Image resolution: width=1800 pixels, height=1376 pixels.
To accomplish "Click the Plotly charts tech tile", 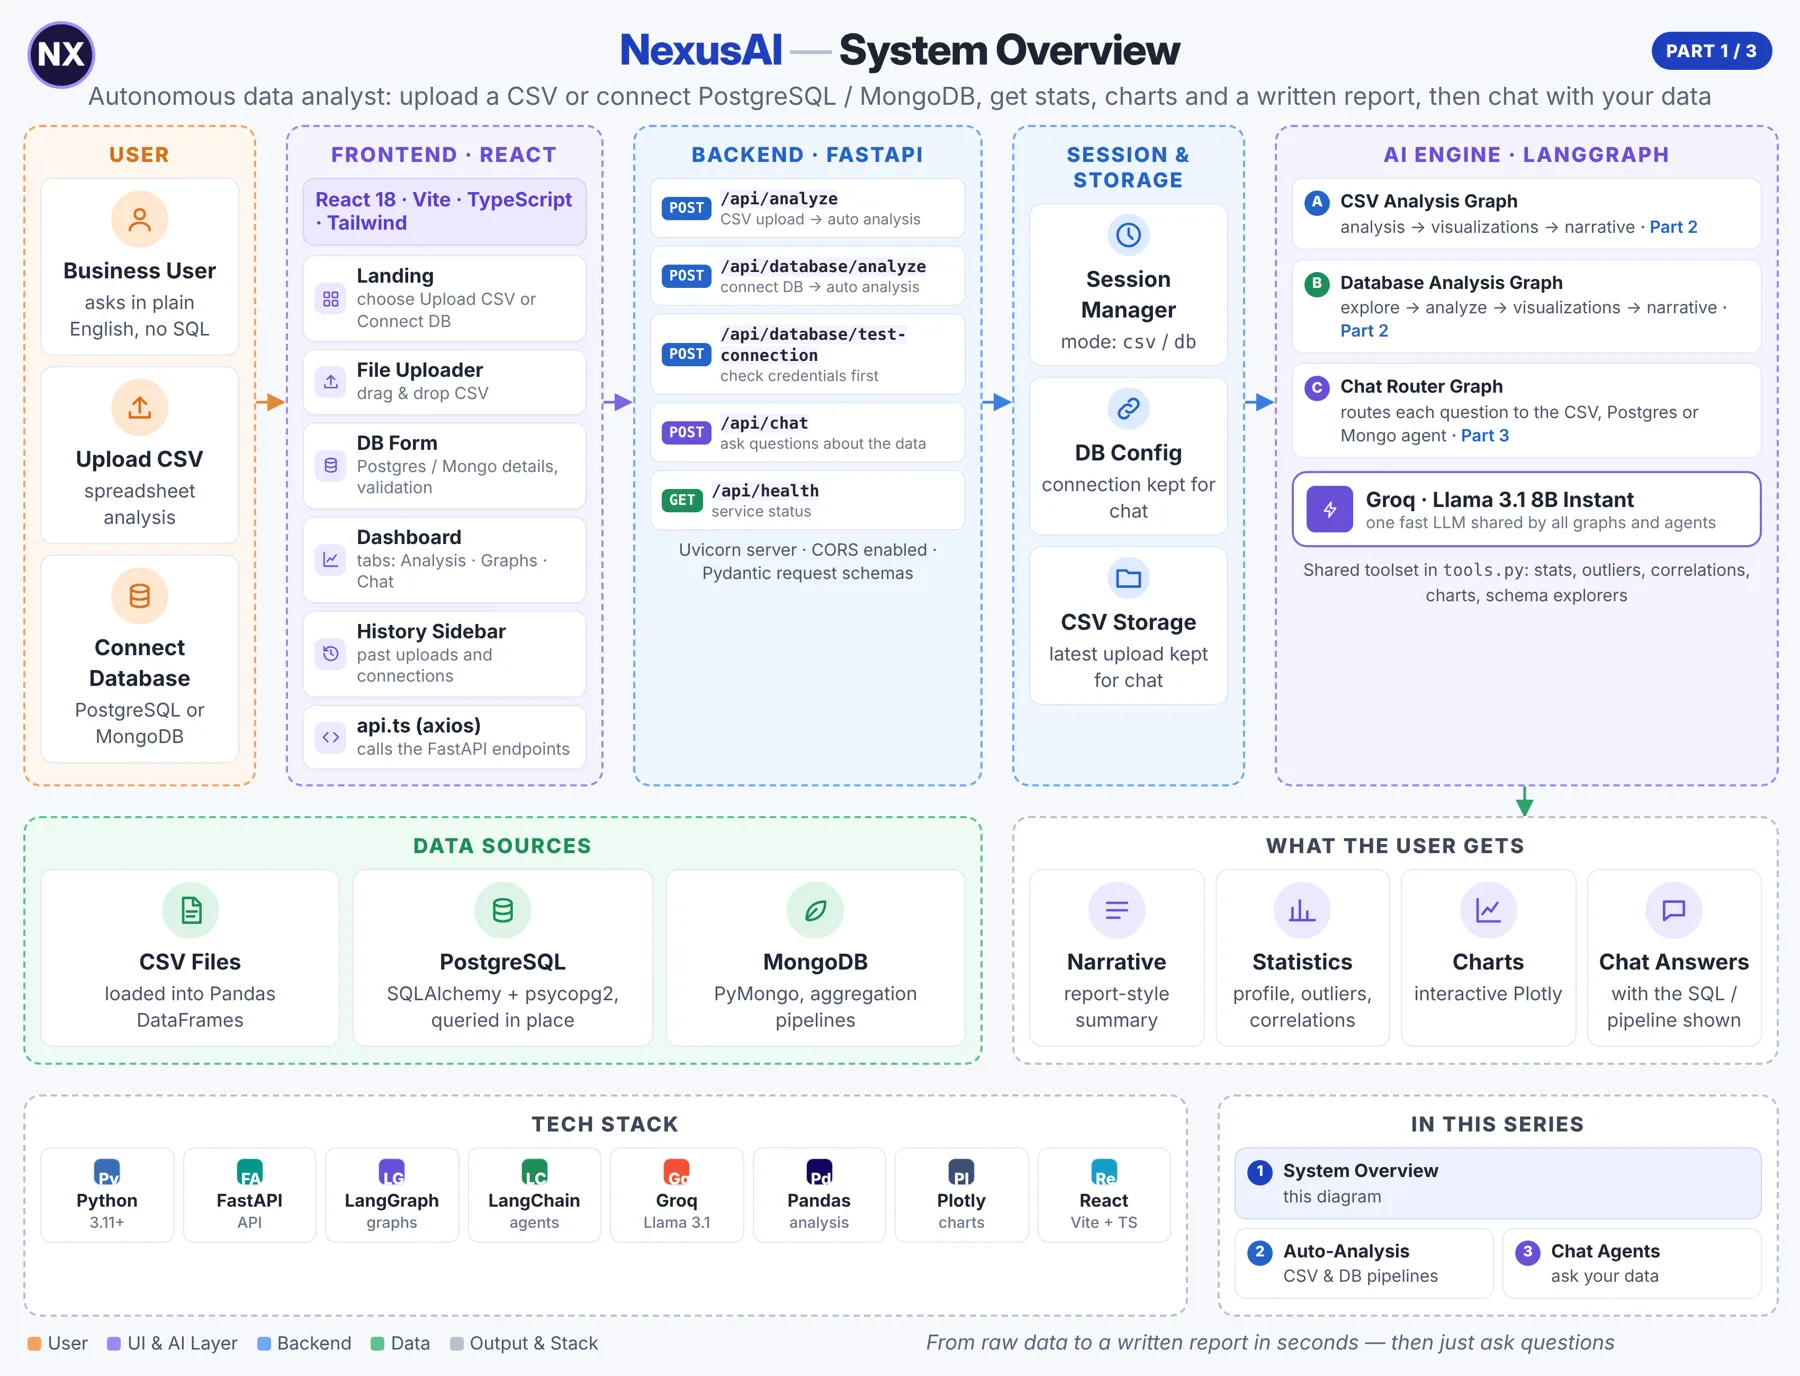I will 961,1195.
